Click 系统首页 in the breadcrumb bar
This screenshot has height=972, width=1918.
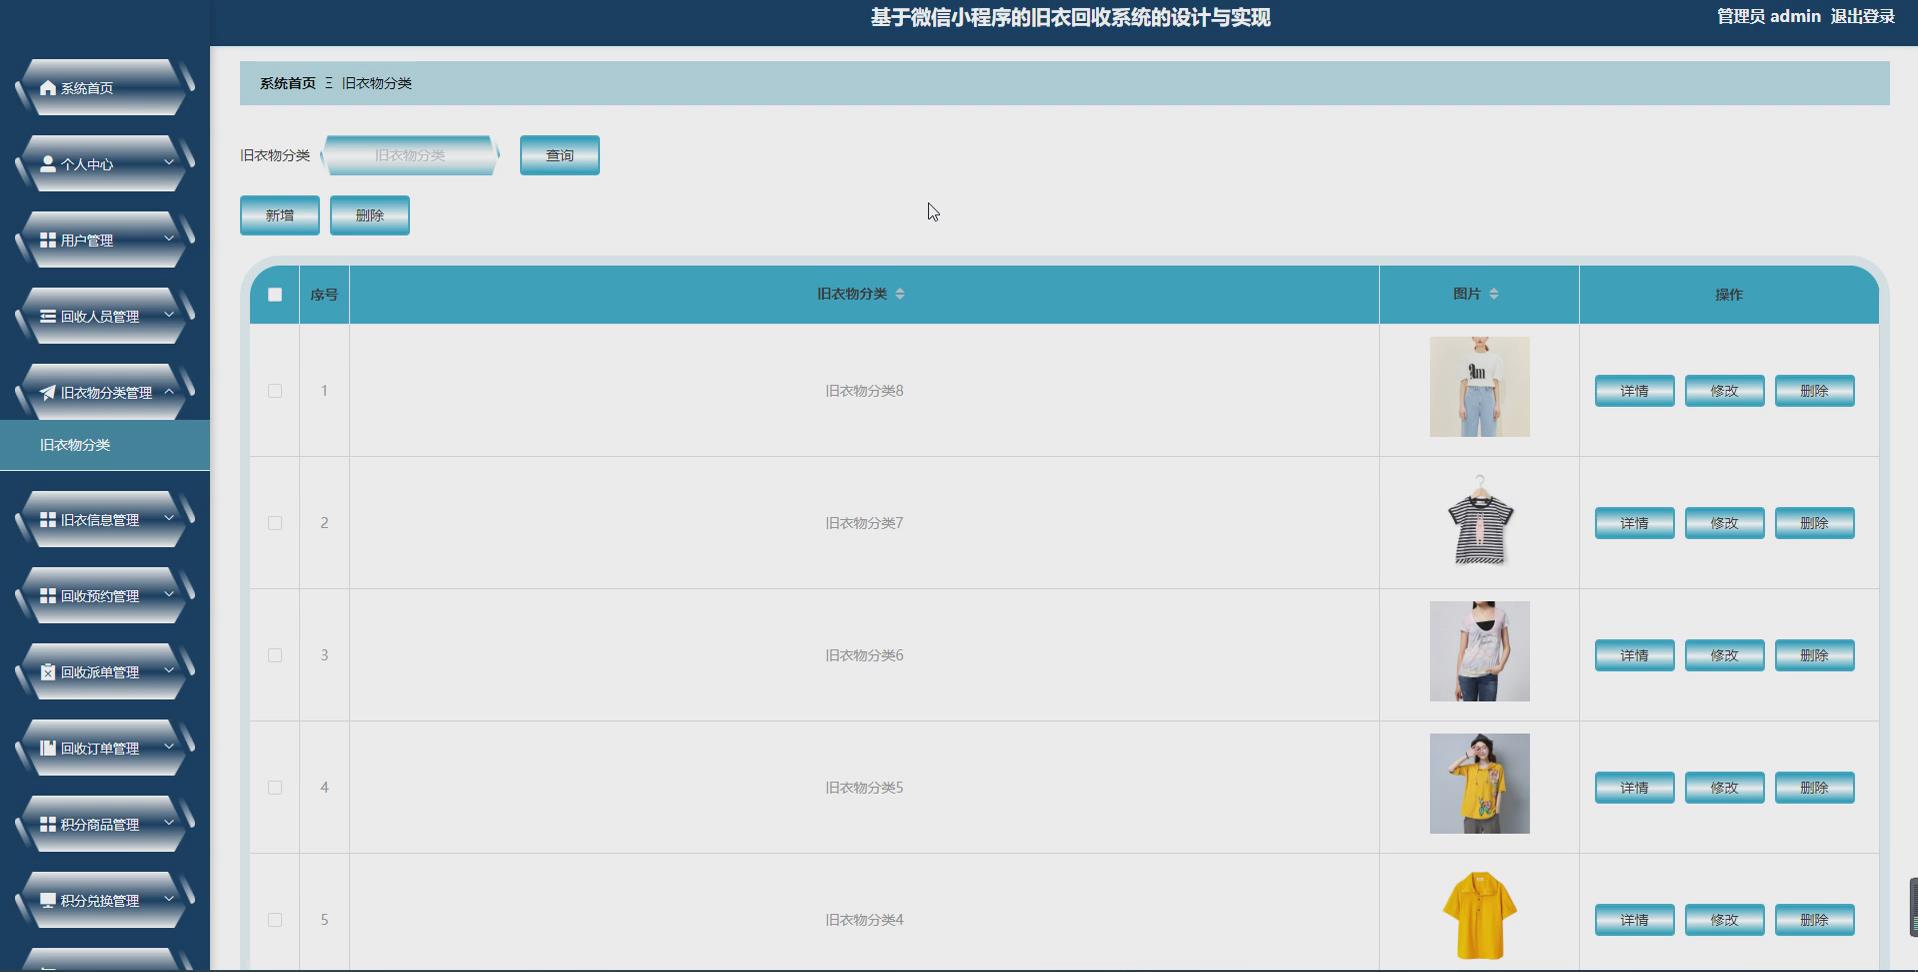click(286, 83)
